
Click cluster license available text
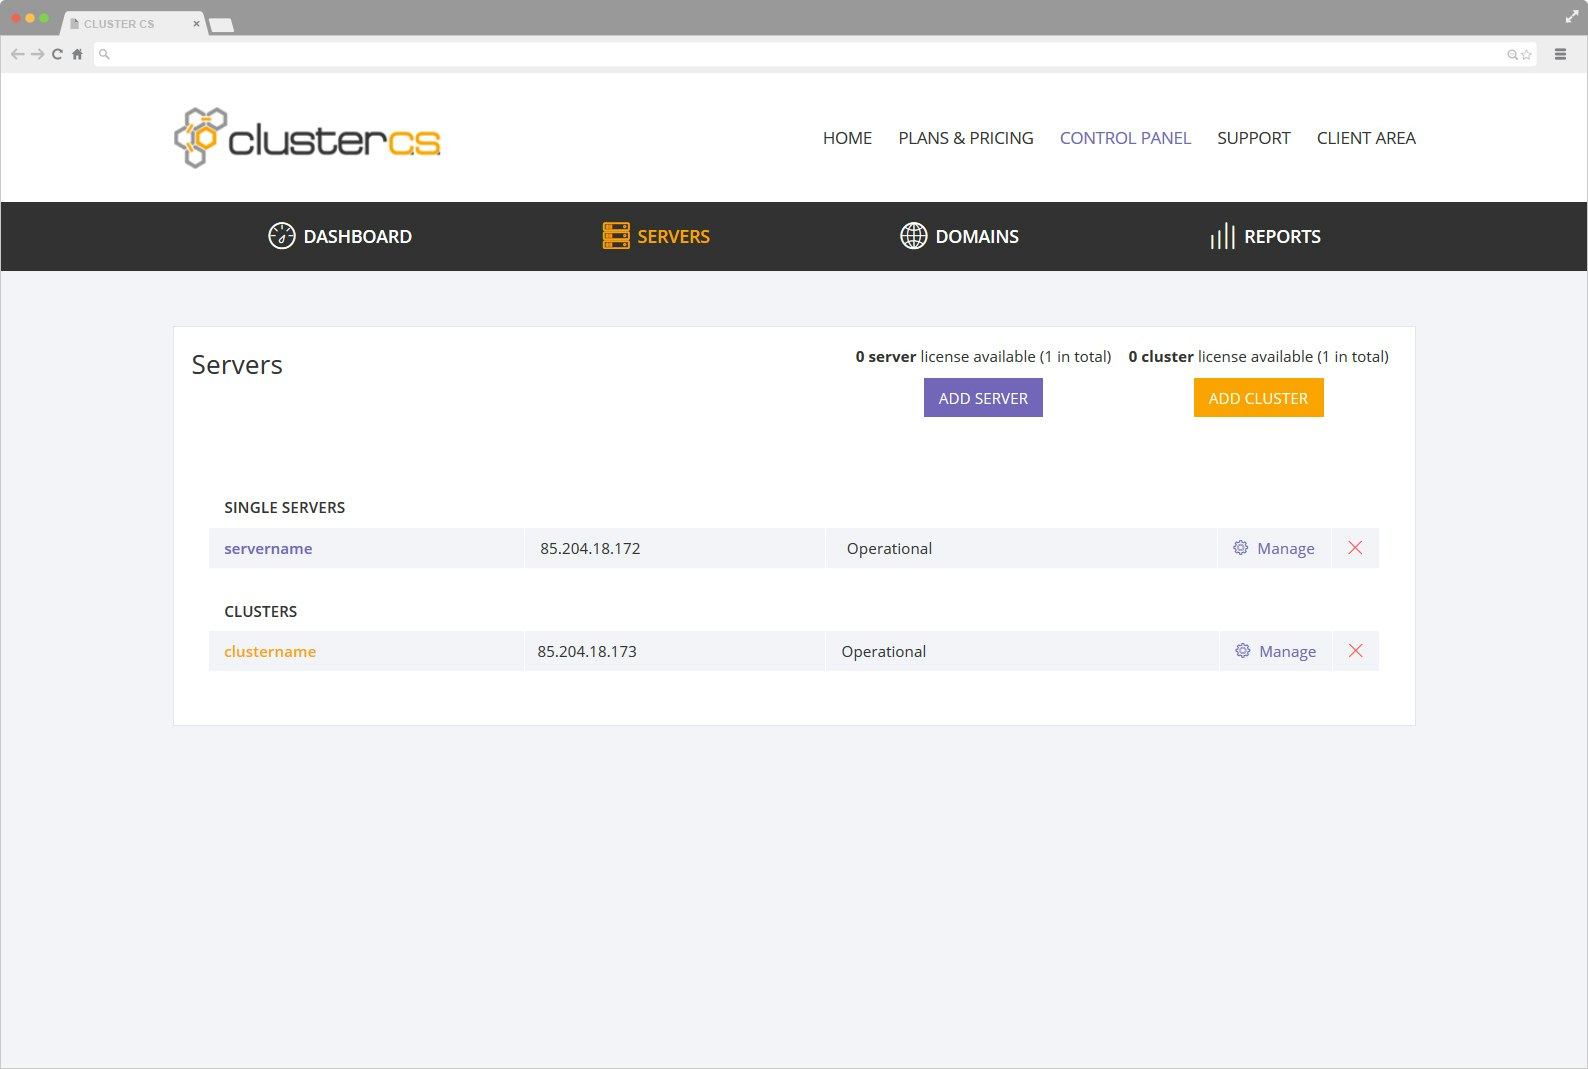[1258, 356]
